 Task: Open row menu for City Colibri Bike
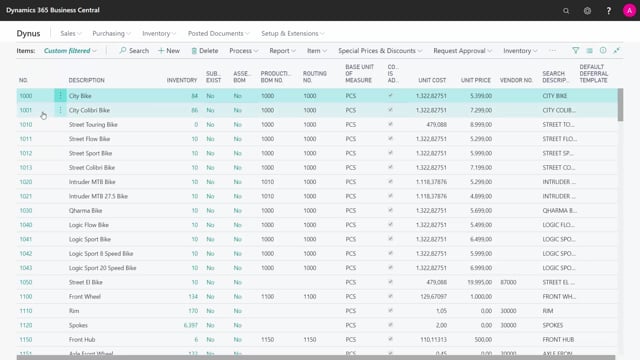(x=60, y=110)
